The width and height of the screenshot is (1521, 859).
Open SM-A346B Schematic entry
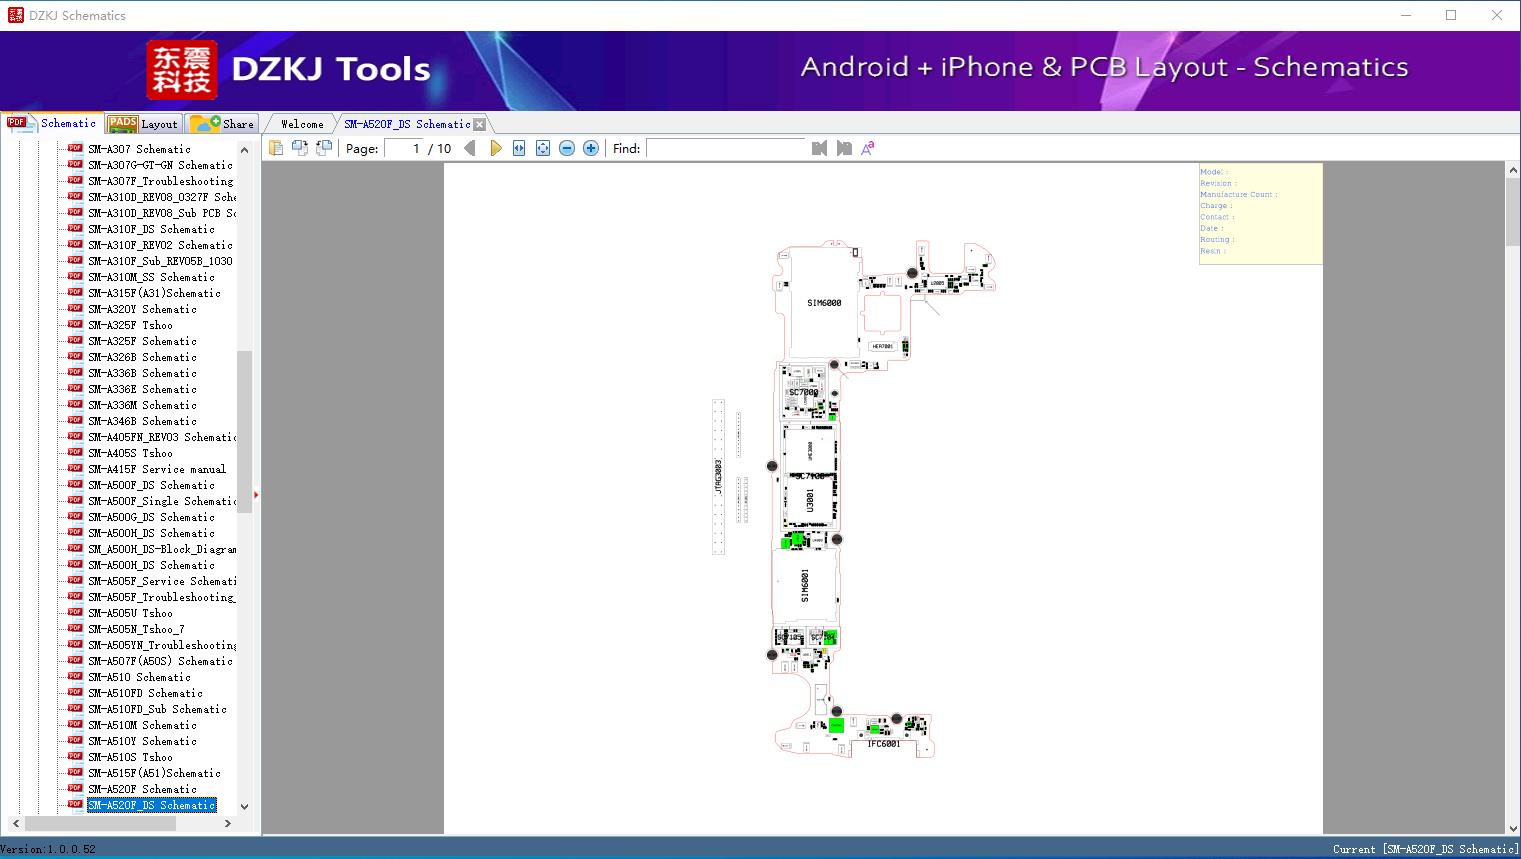[x=142, y=421]
